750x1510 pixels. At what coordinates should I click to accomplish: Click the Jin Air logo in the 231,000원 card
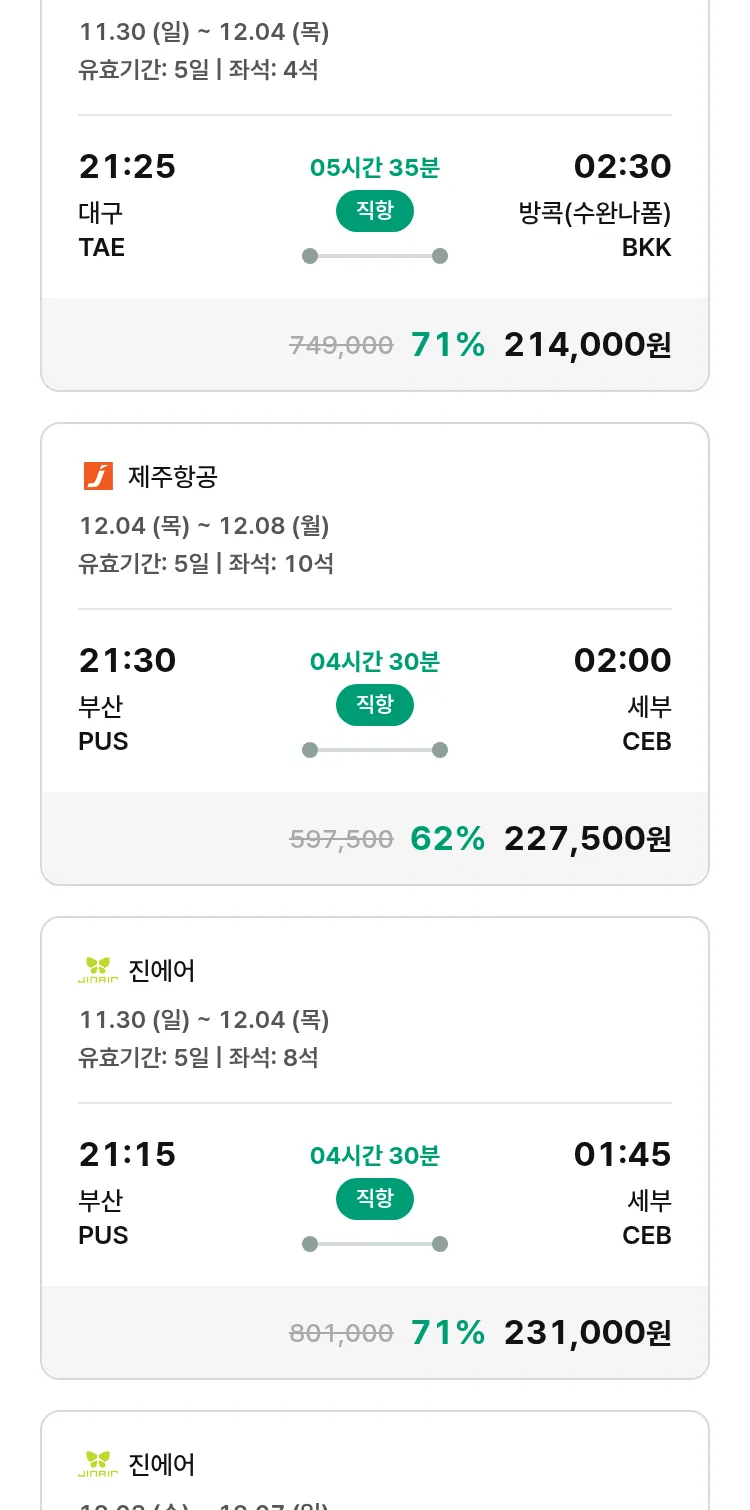click(x=98, y=970)
